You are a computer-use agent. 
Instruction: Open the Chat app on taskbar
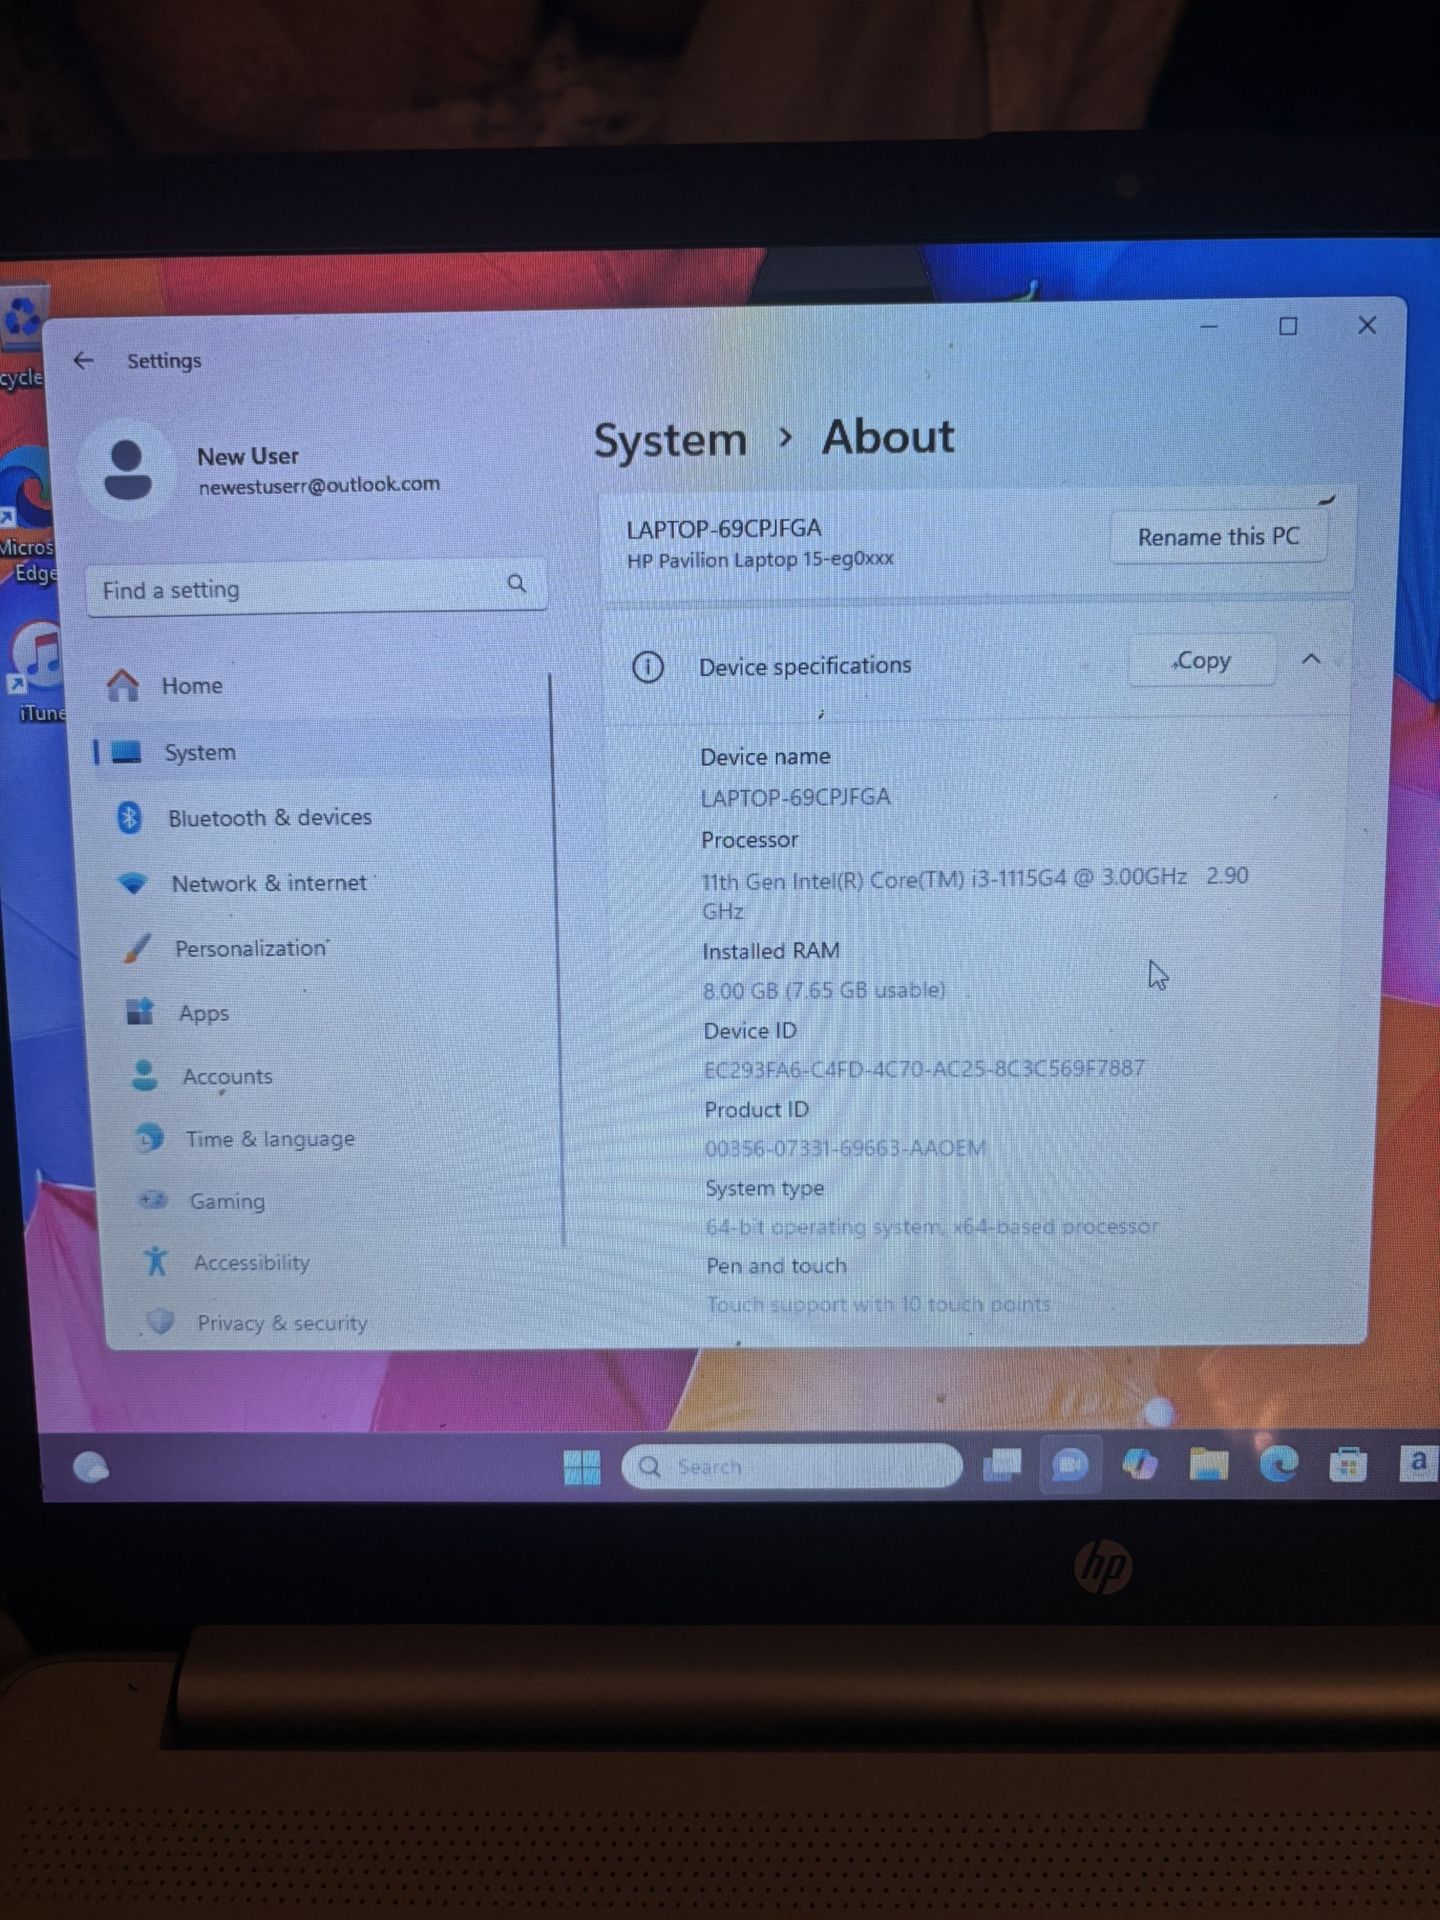coord(1069,1465)
